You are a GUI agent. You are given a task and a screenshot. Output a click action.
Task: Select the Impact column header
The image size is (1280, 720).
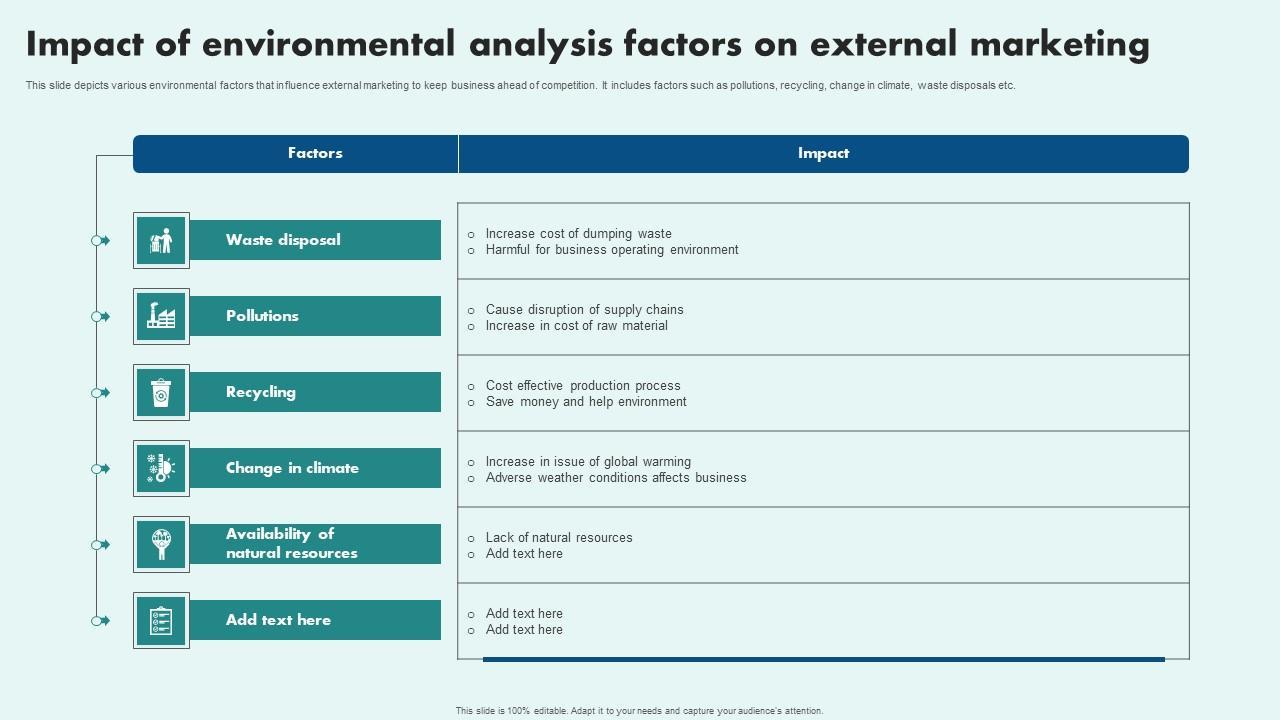[x=823, y=153]
